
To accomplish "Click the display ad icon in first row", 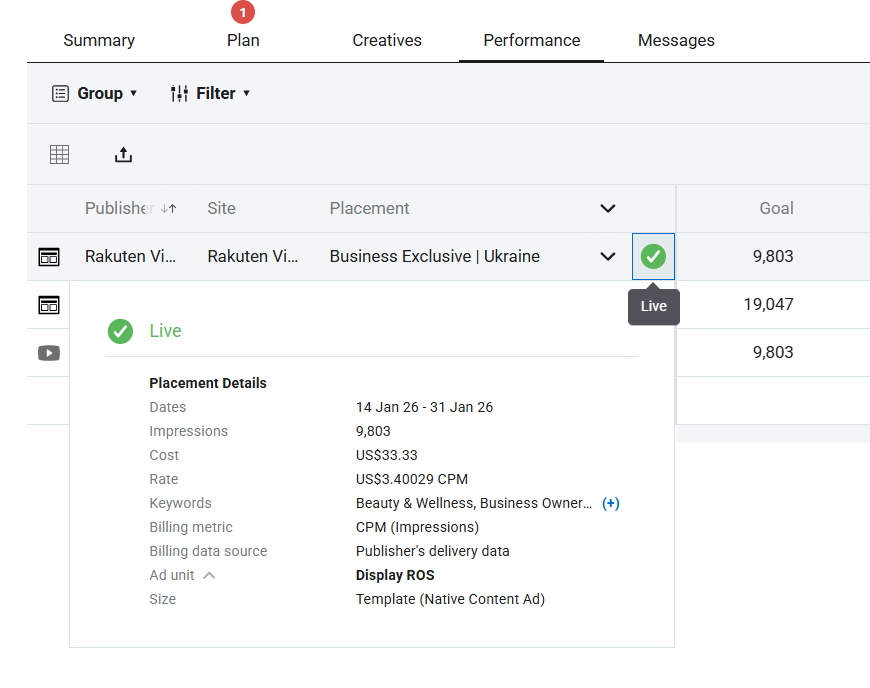I will 49,257.
